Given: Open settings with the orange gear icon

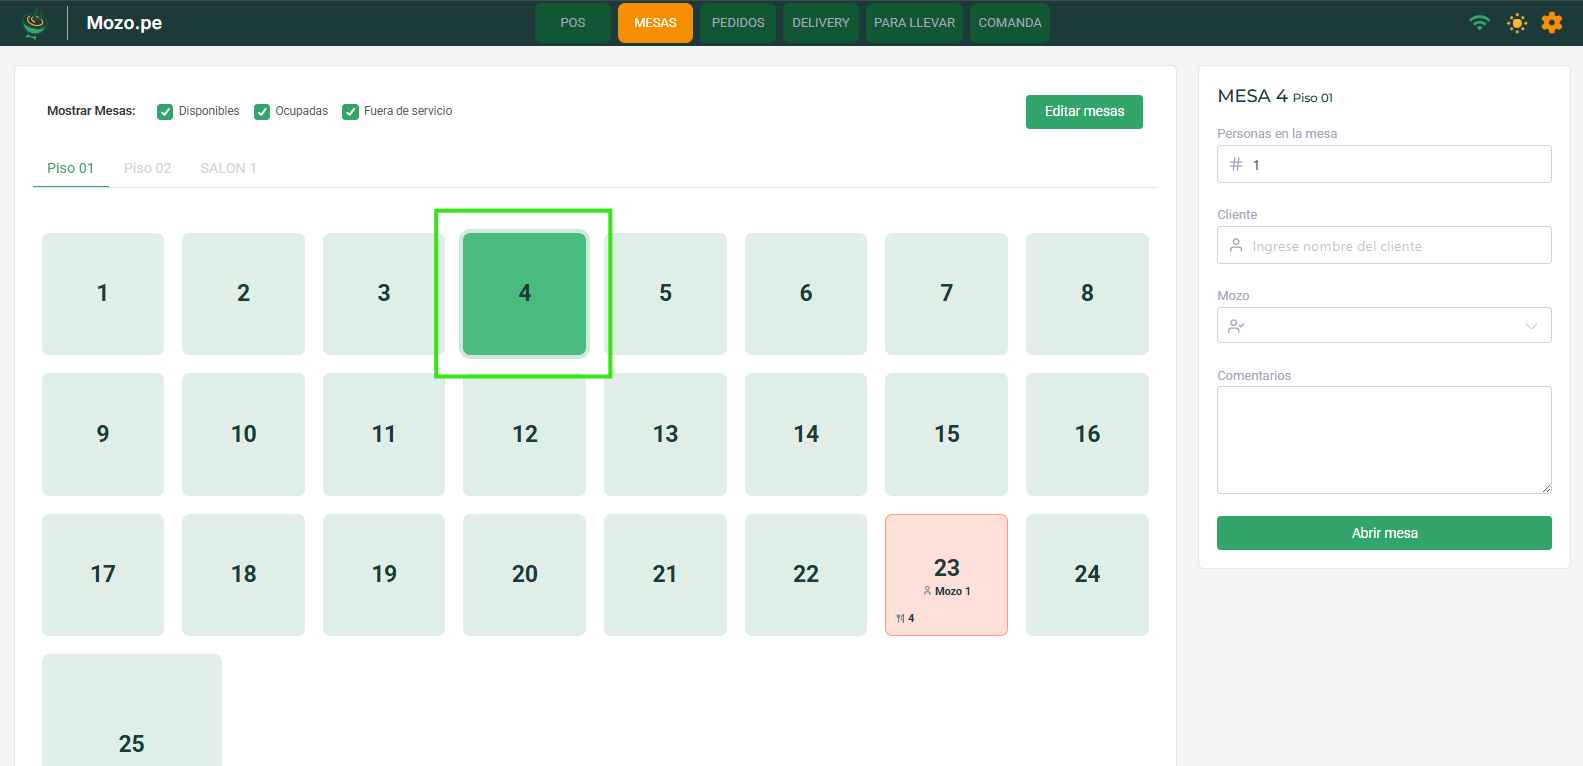Looking at the screenshot, I should (1551, 23).
